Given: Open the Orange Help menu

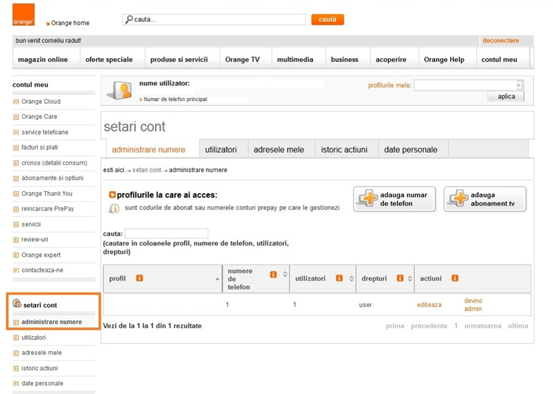Looking at the screenshot, I should click(444, 60).
